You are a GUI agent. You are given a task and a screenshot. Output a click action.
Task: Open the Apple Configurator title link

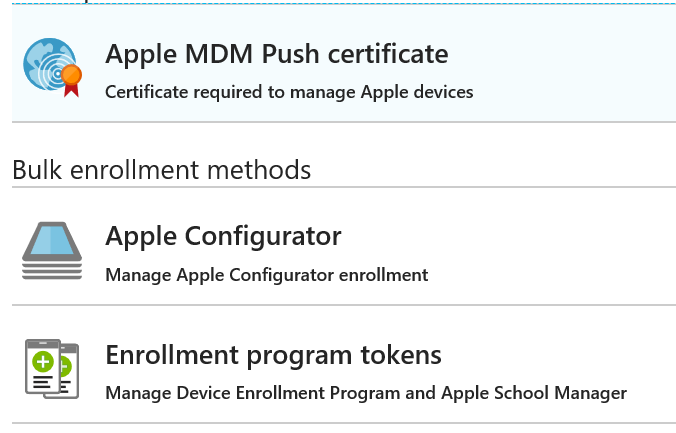223,236
